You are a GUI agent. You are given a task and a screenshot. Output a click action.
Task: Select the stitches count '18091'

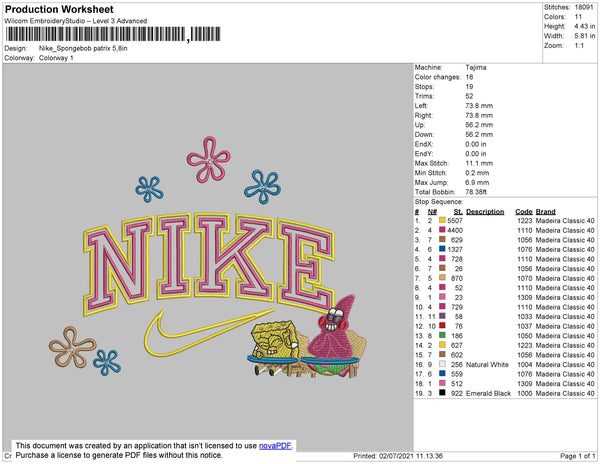pos(584,7)
